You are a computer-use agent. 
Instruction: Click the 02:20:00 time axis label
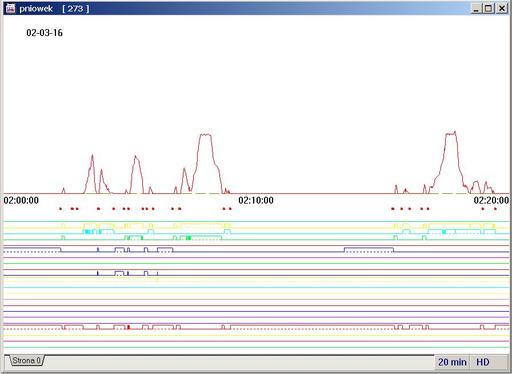(491, 200)
